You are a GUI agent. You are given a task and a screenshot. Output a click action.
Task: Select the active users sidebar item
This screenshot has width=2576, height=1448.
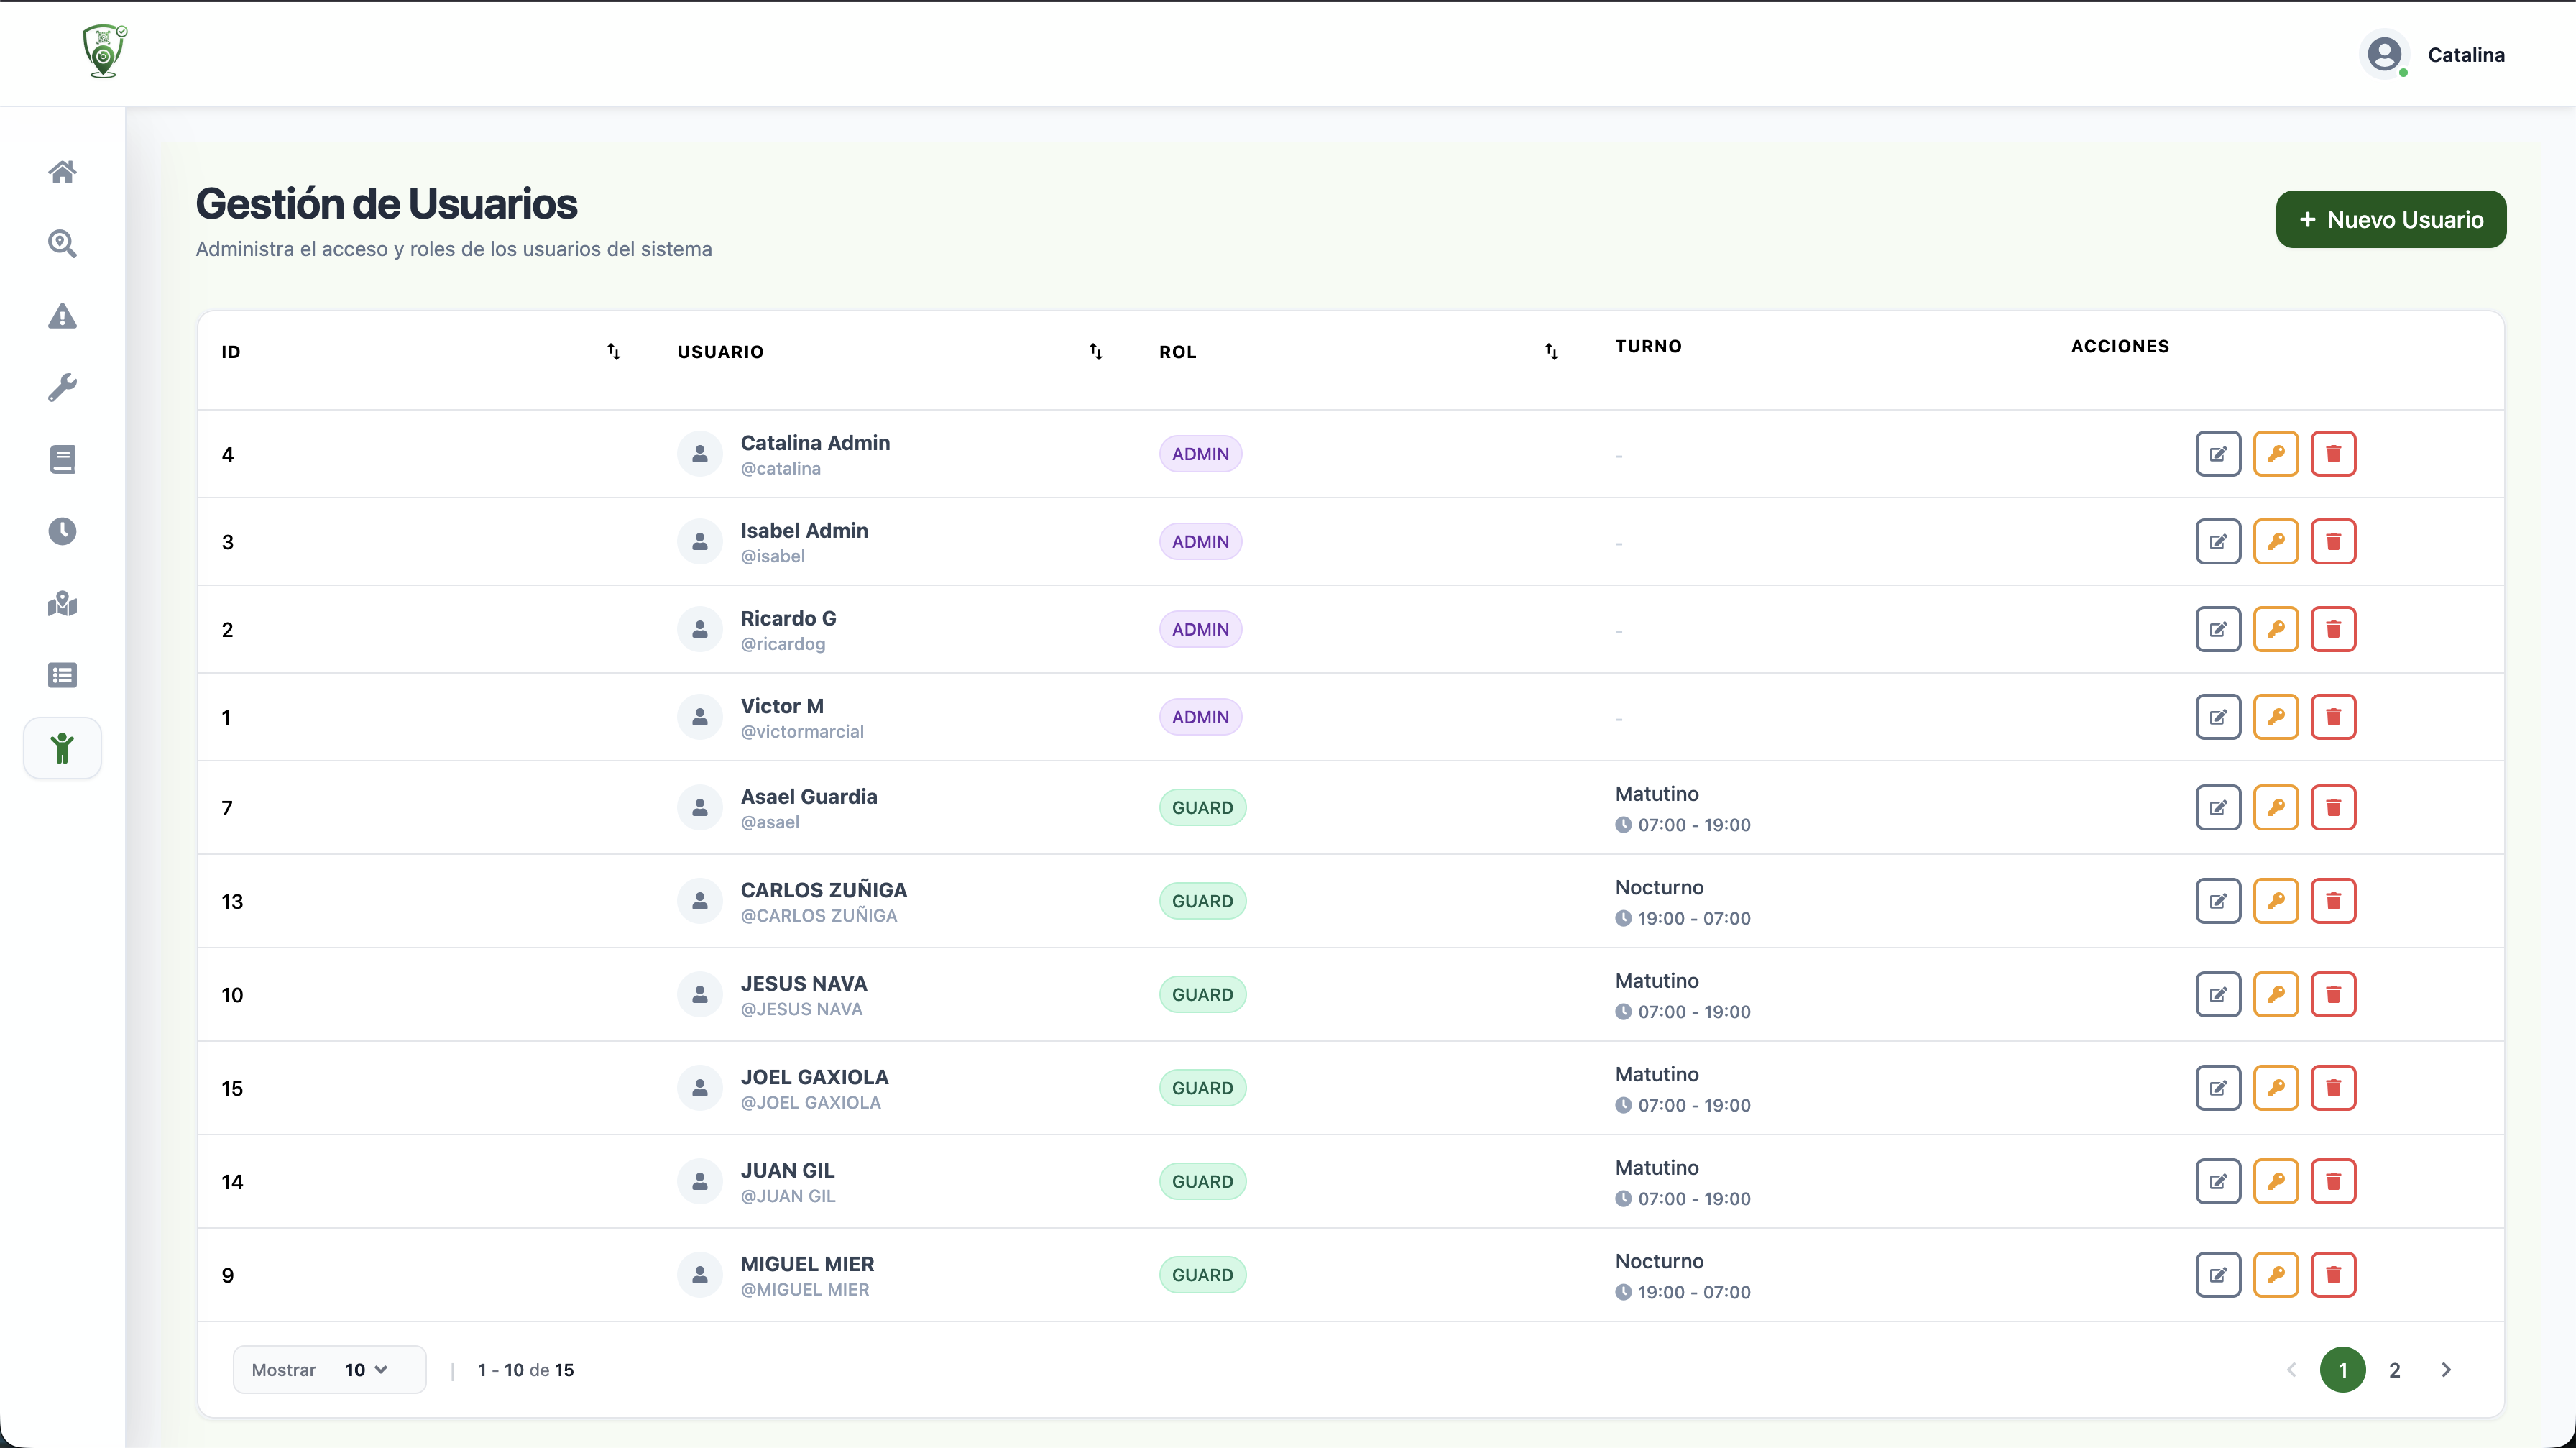[x=62, y=748]
